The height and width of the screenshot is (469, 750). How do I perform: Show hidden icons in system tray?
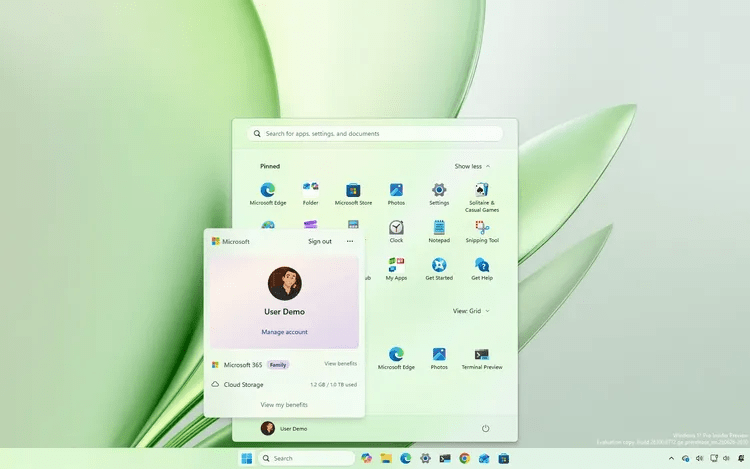671,458
